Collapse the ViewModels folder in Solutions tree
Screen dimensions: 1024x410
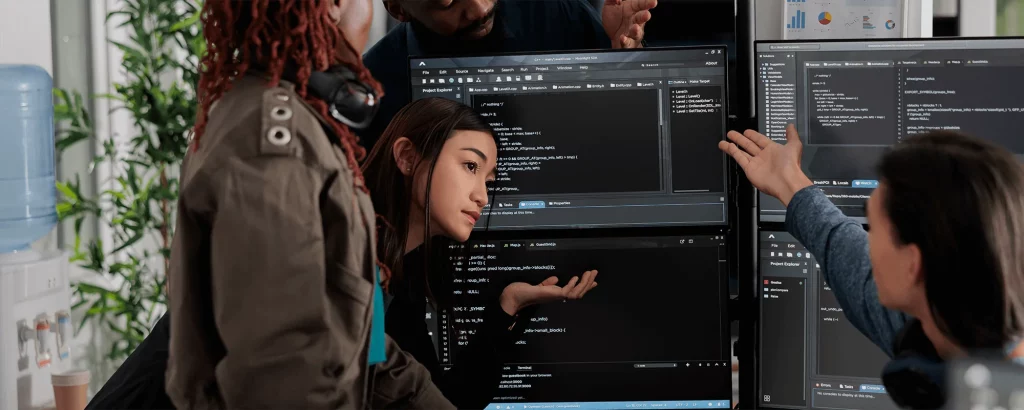(x=771, y=77)
